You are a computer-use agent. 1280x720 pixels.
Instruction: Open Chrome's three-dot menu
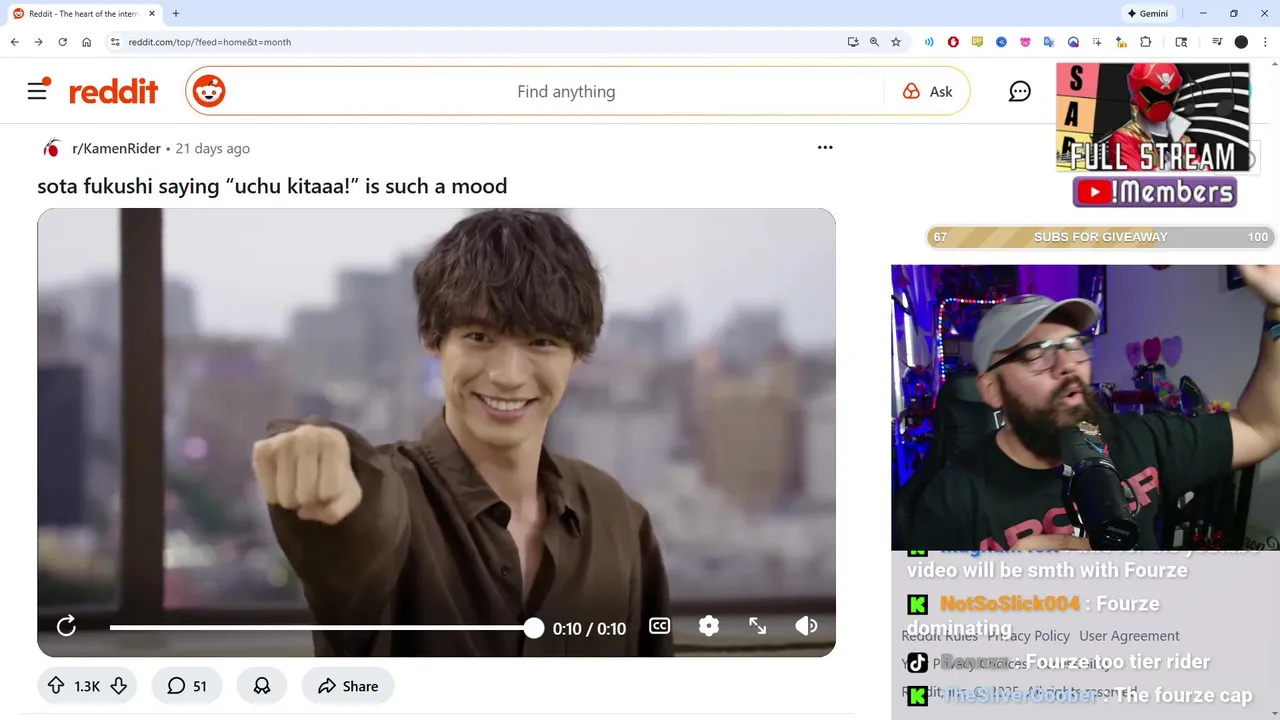(1265, 42)
